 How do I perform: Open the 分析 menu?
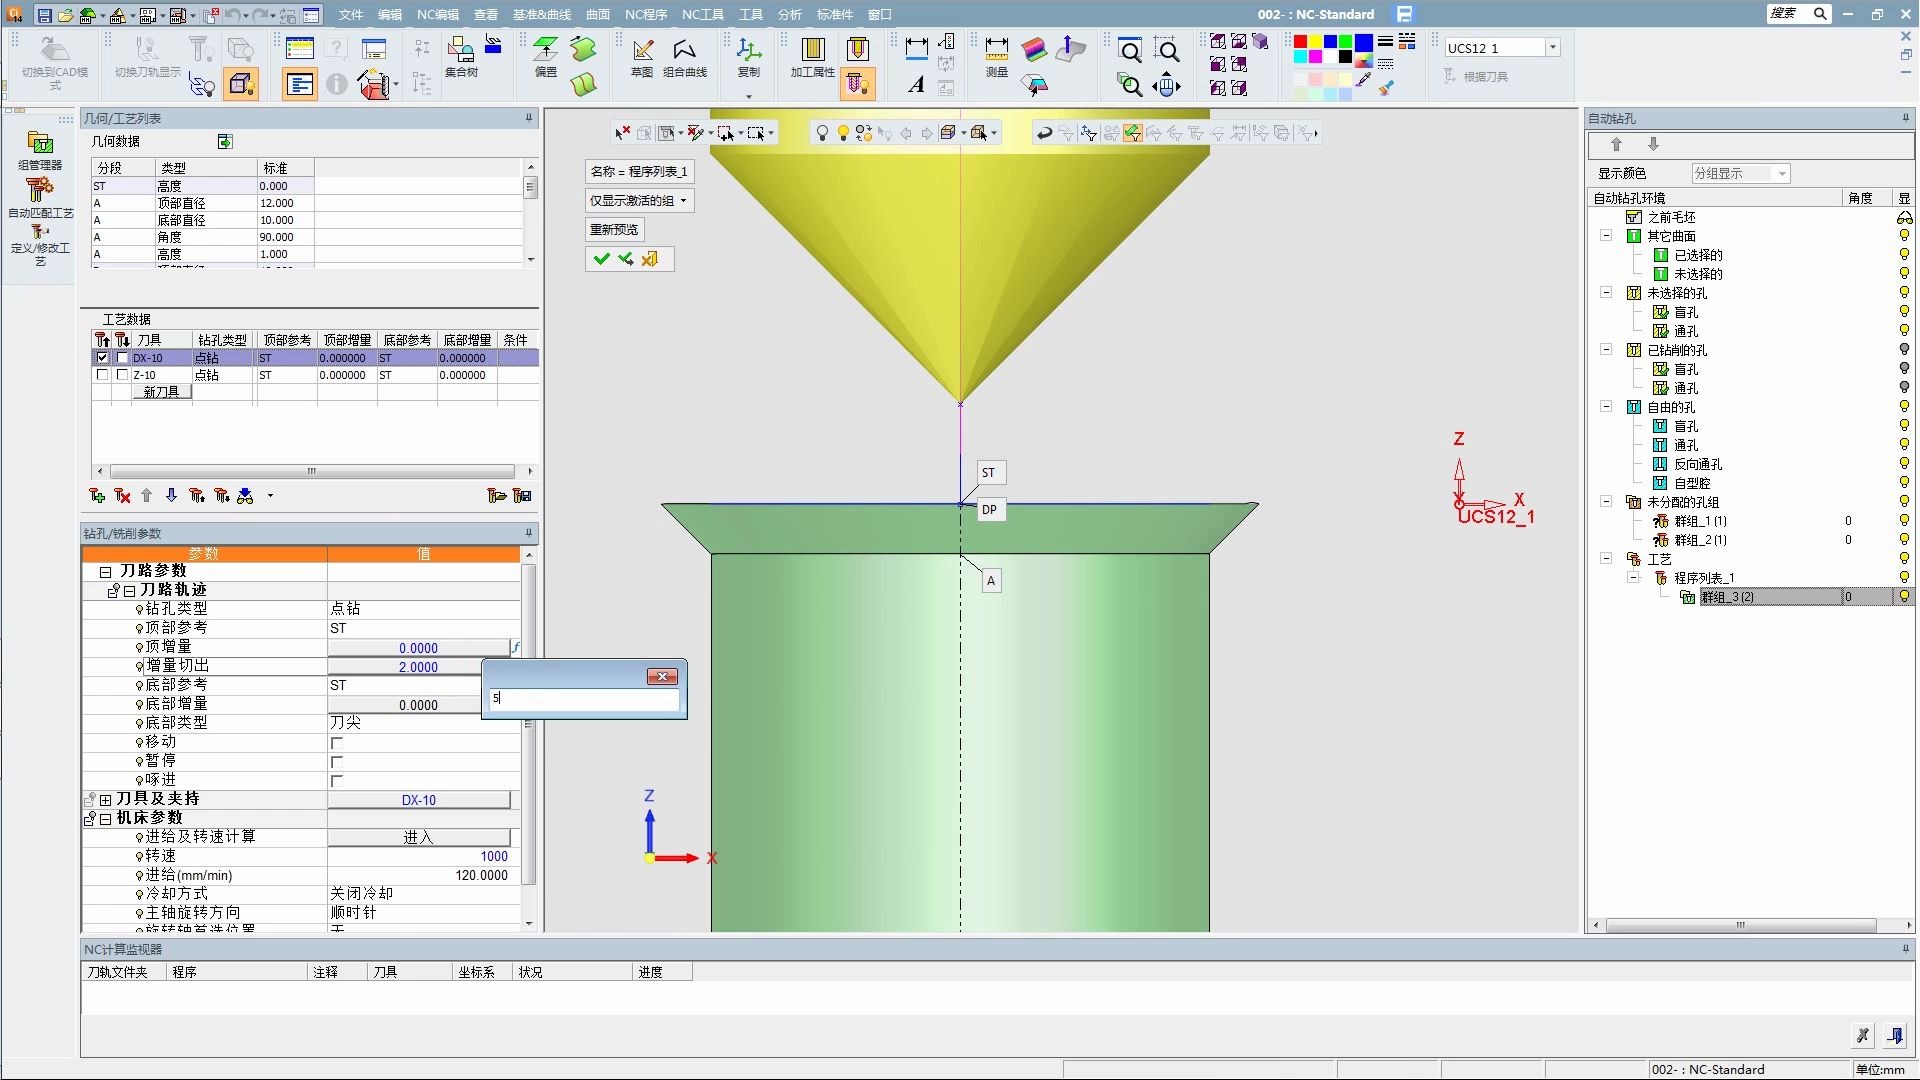(789, 14)
